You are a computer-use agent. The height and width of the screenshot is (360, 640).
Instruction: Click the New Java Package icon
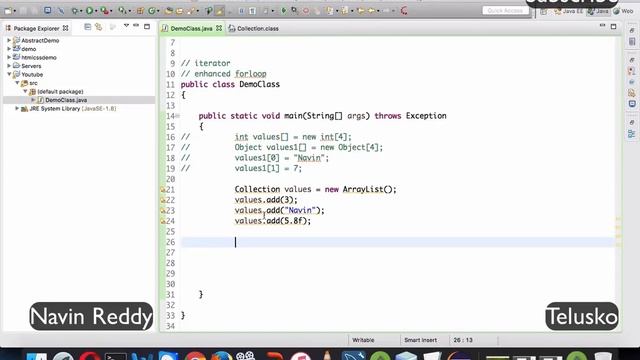tap(140, 11)
